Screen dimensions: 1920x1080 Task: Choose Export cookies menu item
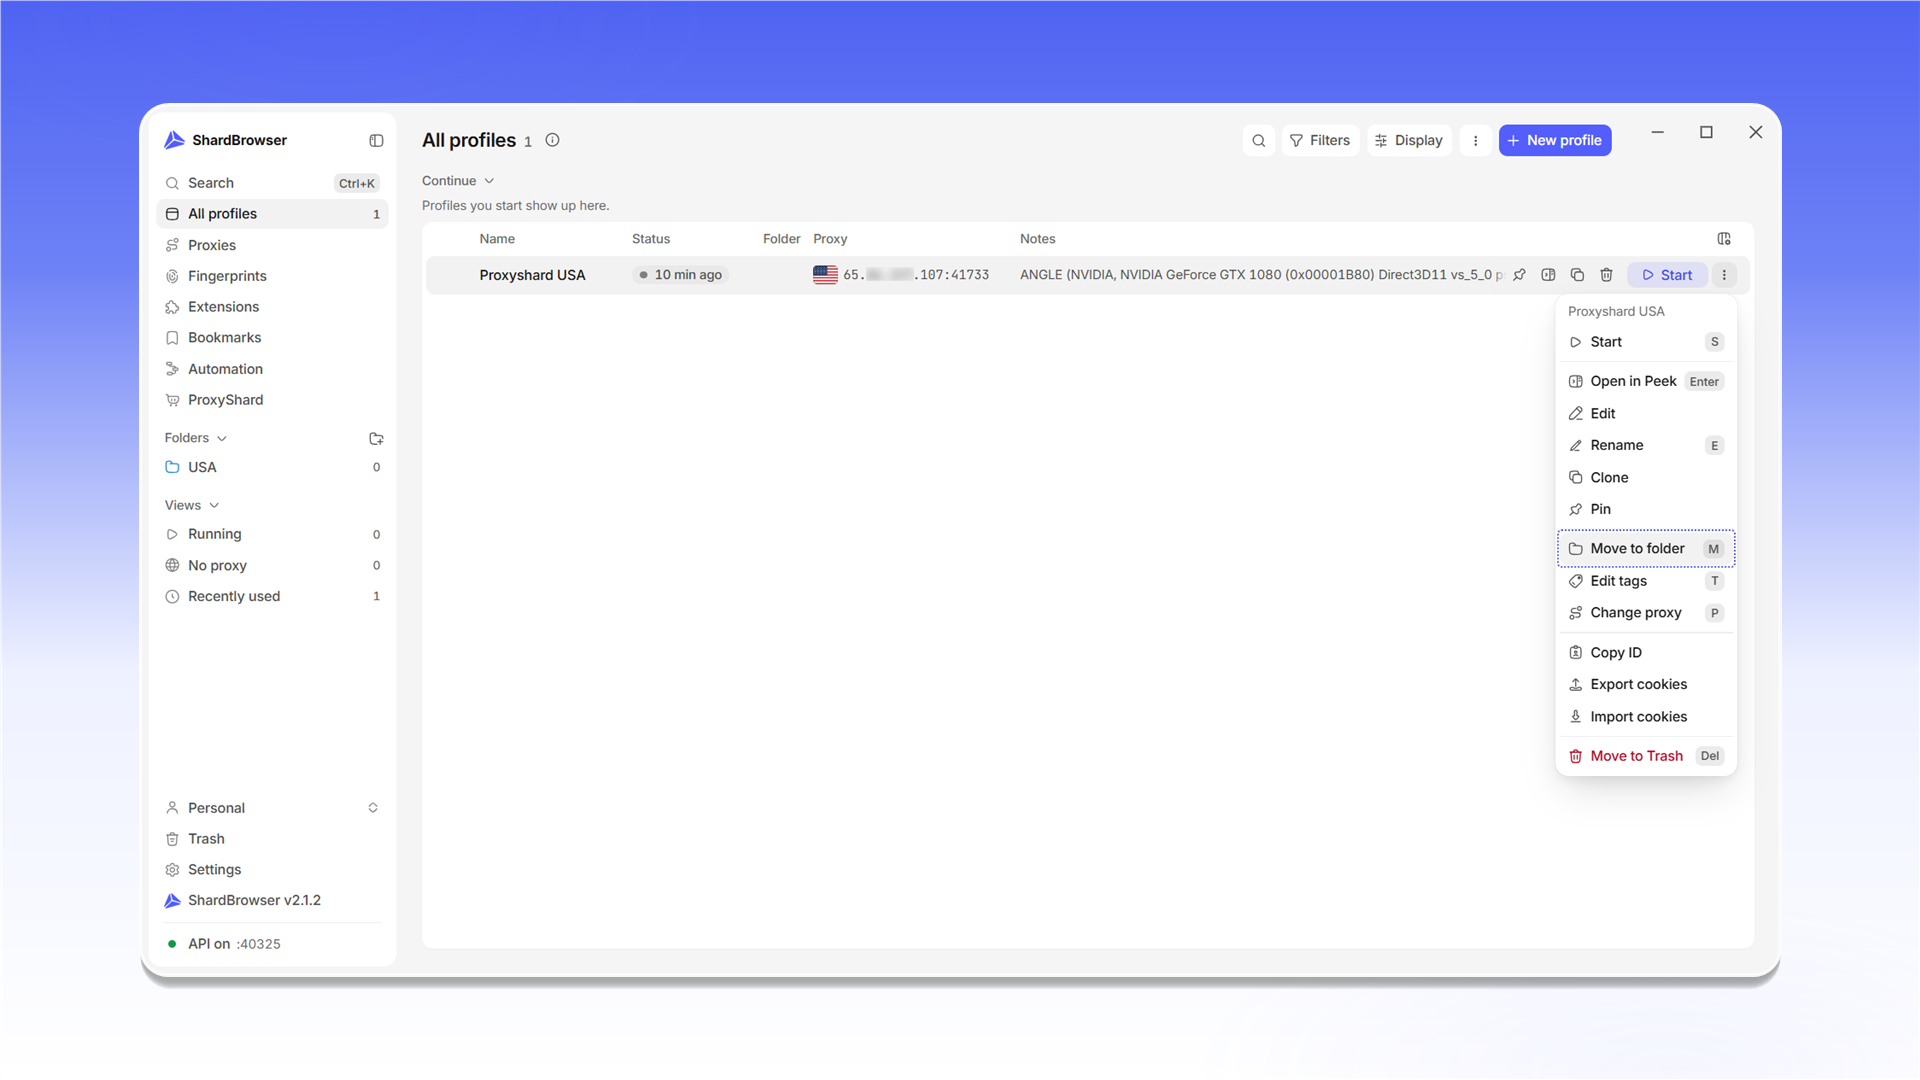pos(1646,684)
